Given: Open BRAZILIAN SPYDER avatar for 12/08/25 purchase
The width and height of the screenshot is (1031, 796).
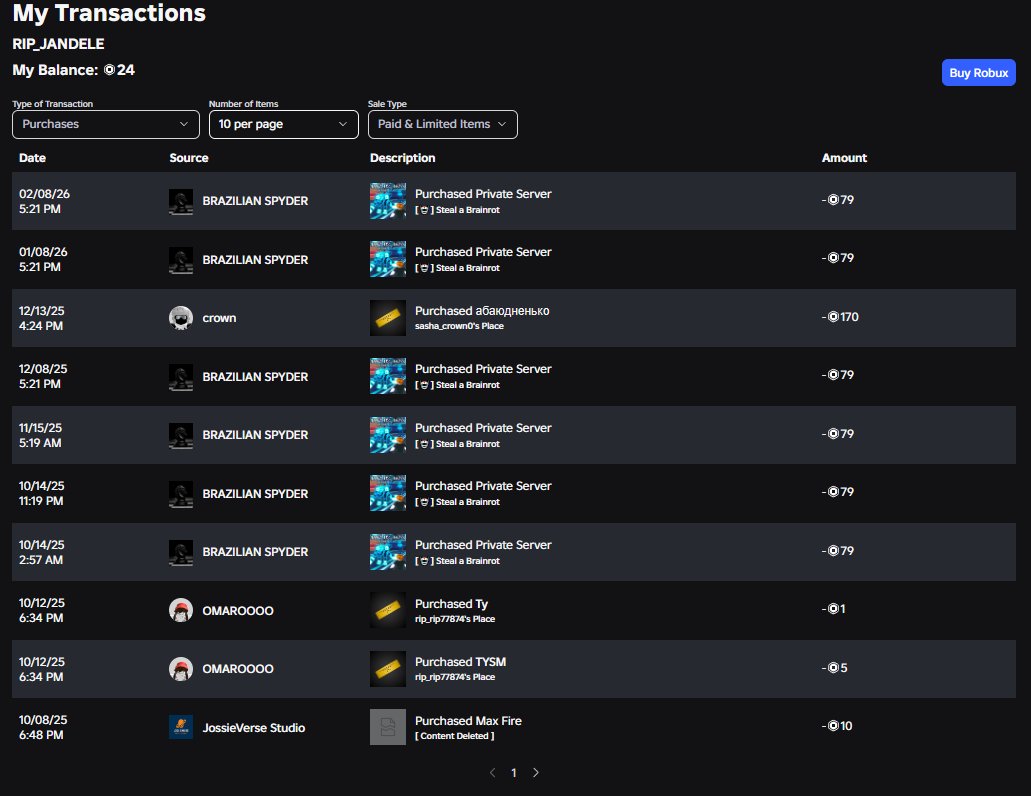Looking at the screenshot, I should [x=181, y=377].
